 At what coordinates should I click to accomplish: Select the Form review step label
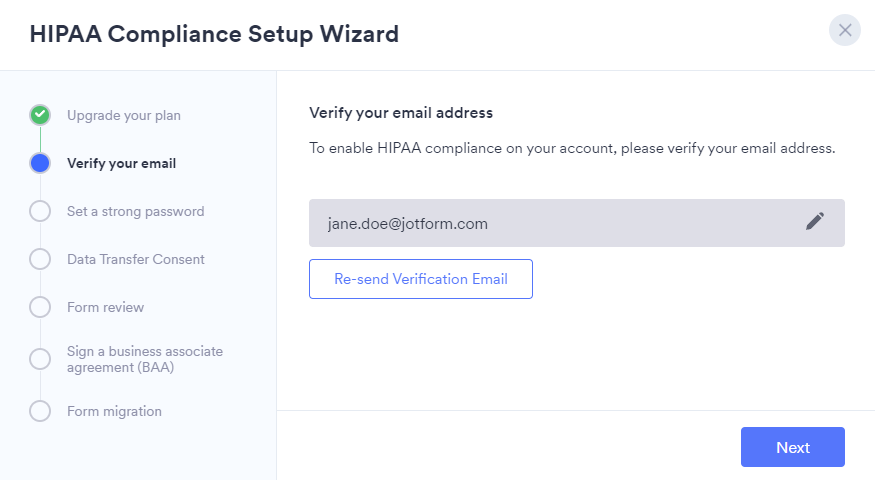tap(105, 307)
